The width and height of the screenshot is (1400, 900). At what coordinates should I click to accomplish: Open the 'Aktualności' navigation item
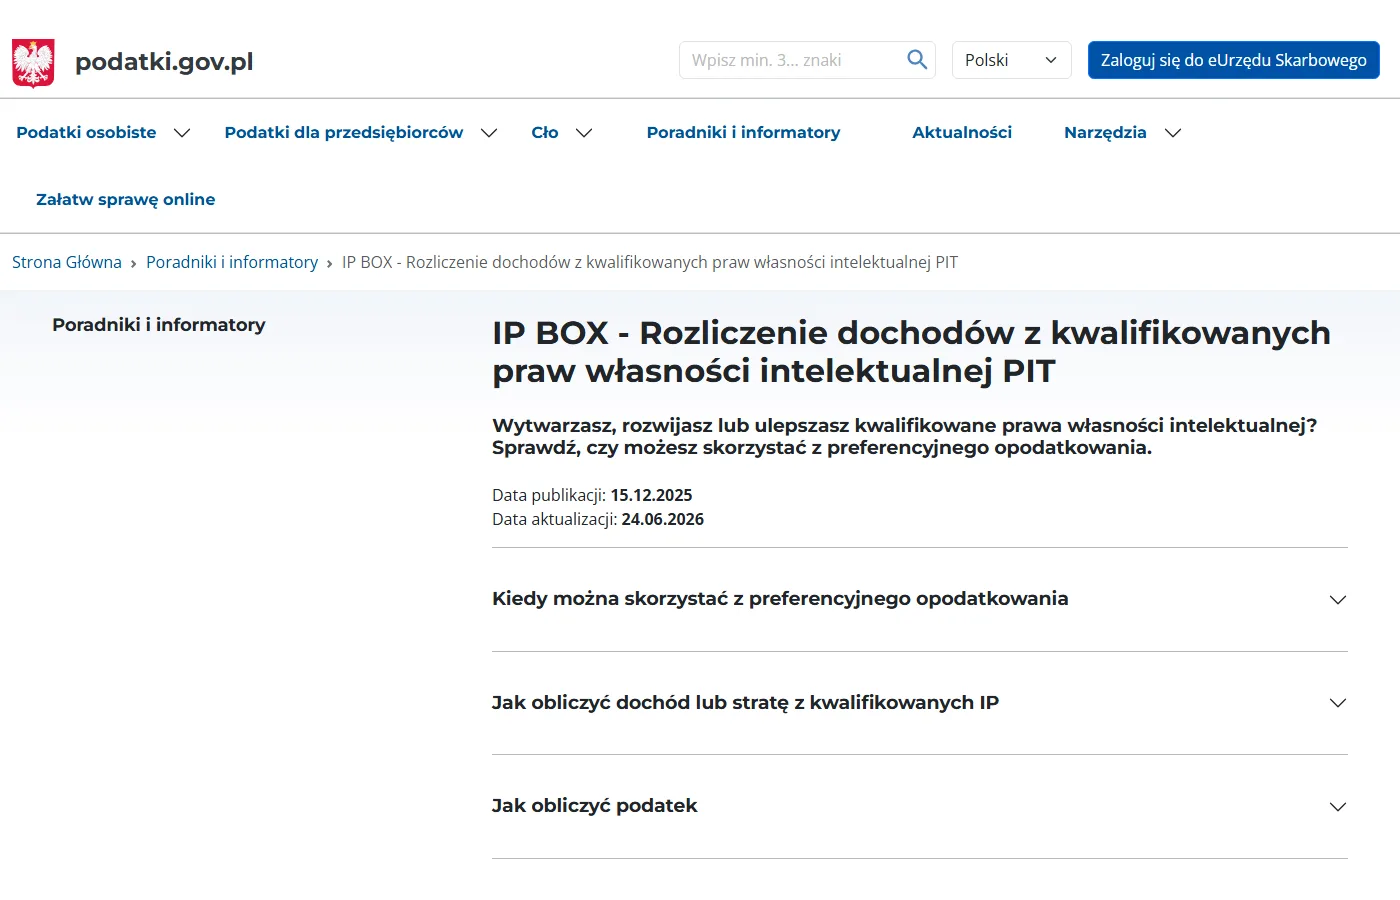962,132
